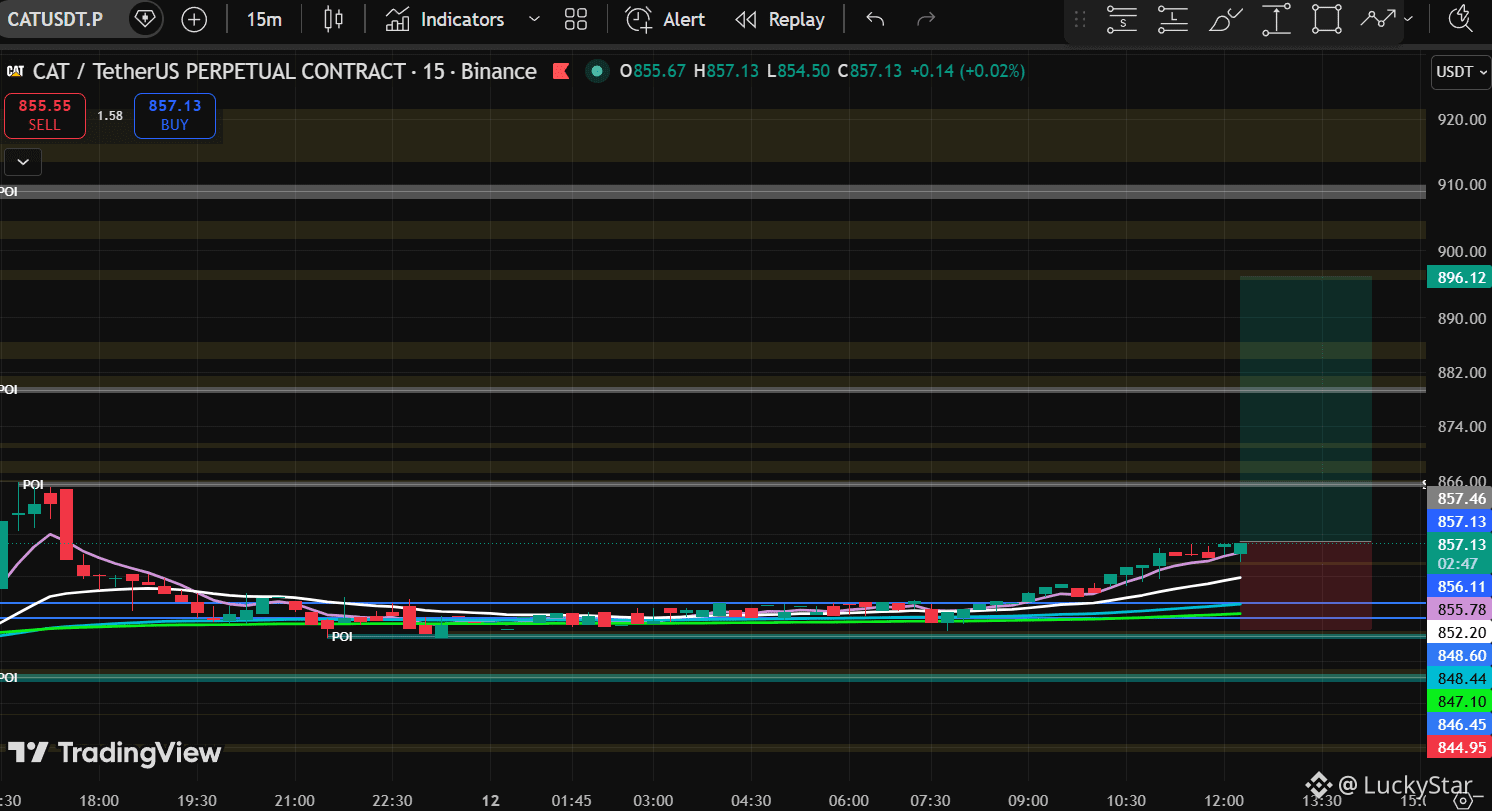Click the POI label below the 22:30 candles
Viewport: 1492px width, 811px height.
click(342, 636)
